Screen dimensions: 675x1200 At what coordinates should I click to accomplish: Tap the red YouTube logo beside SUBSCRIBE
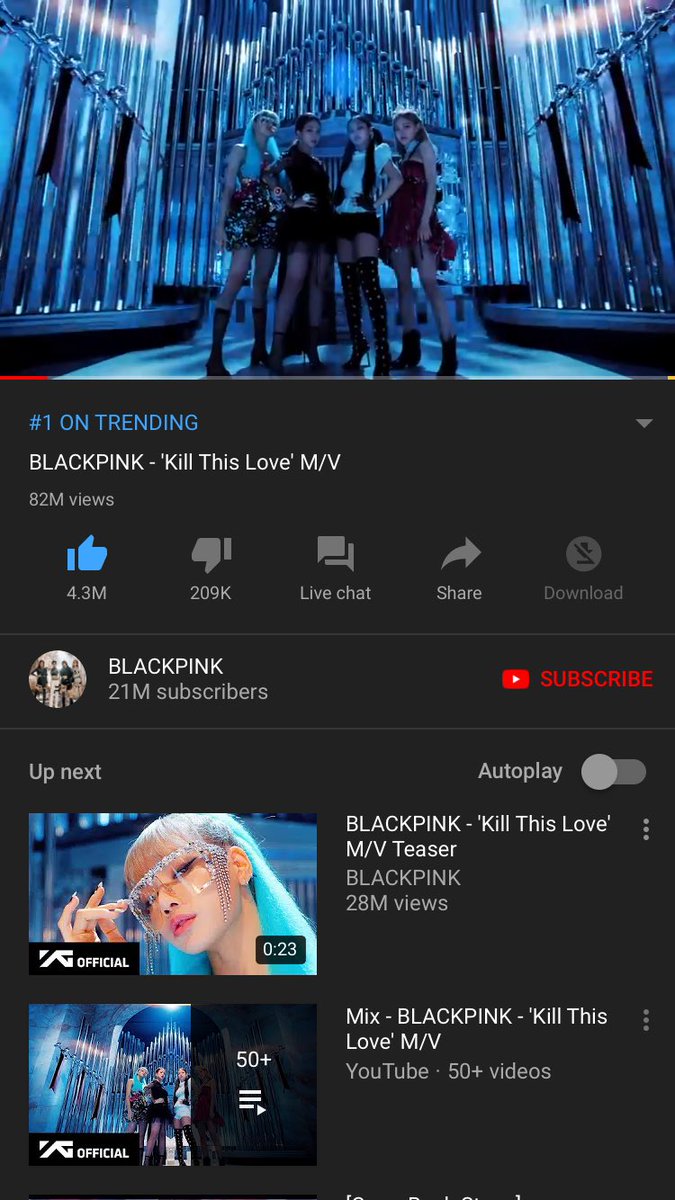(516, 679)
